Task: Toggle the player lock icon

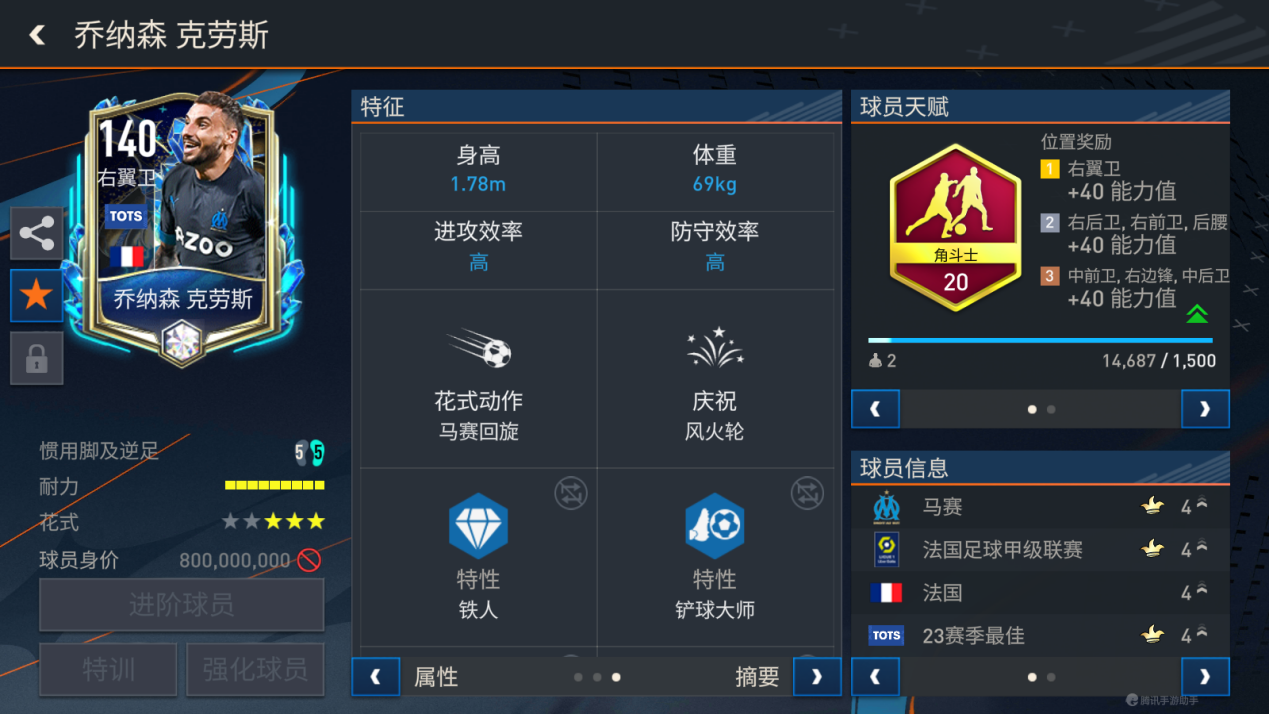Action: [37, 358]
